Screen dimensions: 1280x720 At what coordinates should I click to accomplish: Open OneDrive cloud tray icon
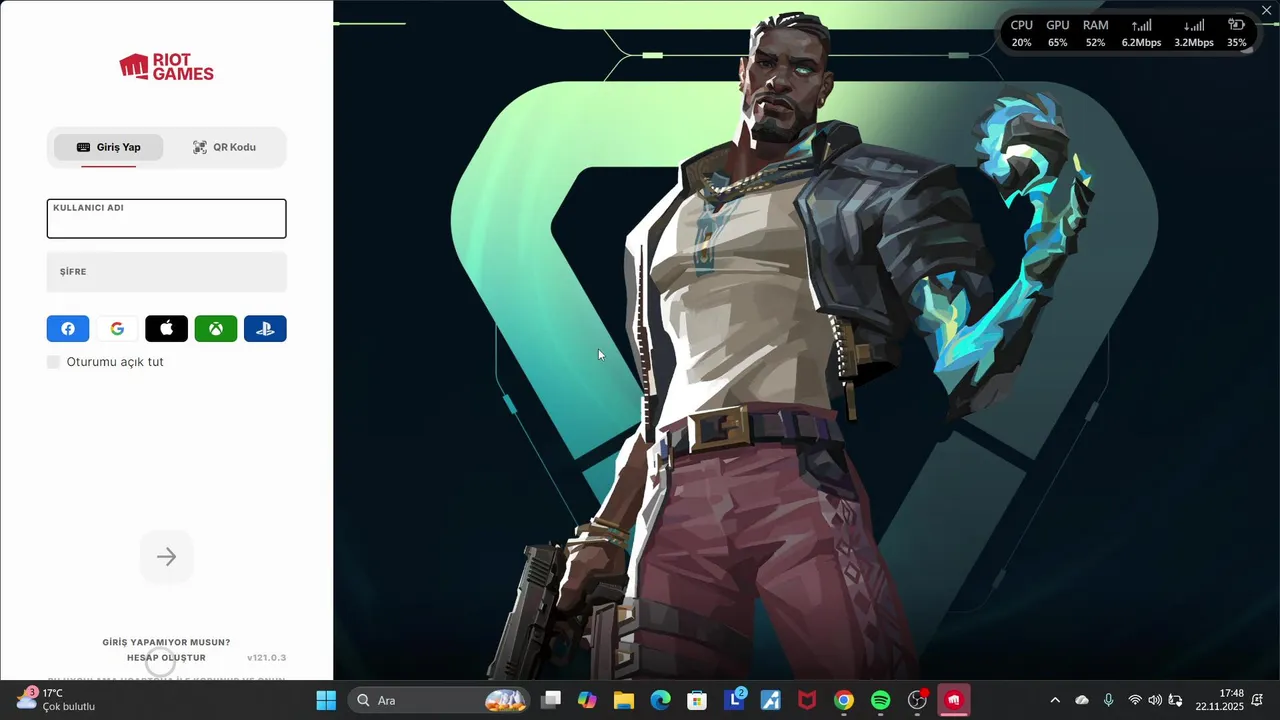[x=1082, y=700]
